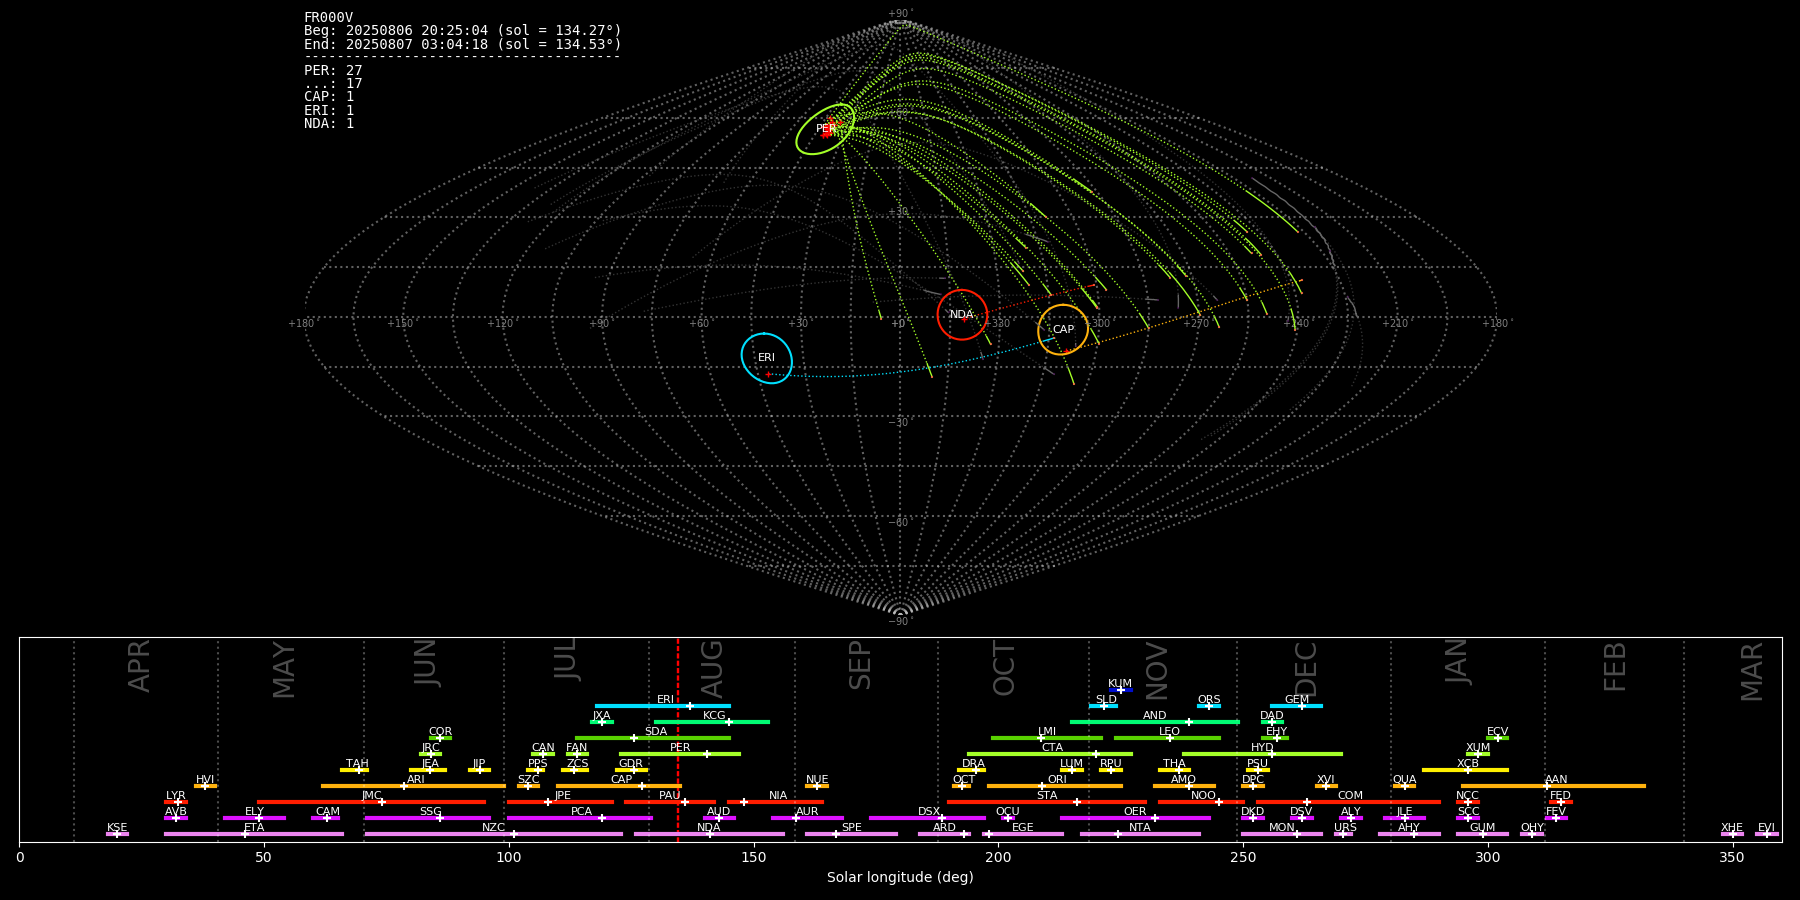The height and width of the screenshot is (900, 1800).
Task: Click the PCA shower bar label
Action: [x=582, y=812]
